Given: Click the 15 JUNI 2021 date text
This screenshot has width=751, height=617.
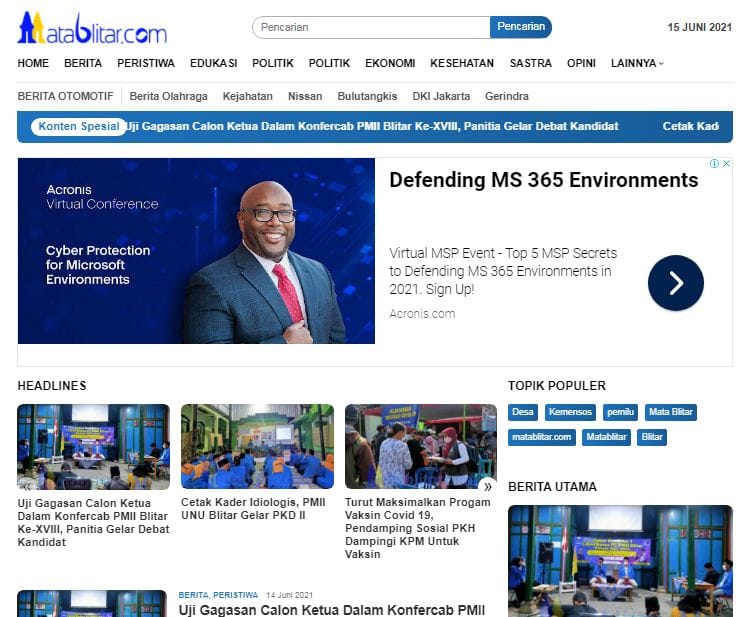Looking at the screenshot, I should pyautogui.click(x=700, y=27).
